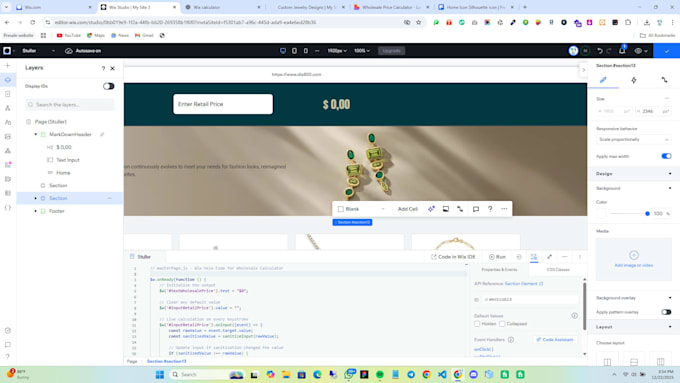Open more options on selected Section layer
The image size is (680, 383).
point(110,198)
